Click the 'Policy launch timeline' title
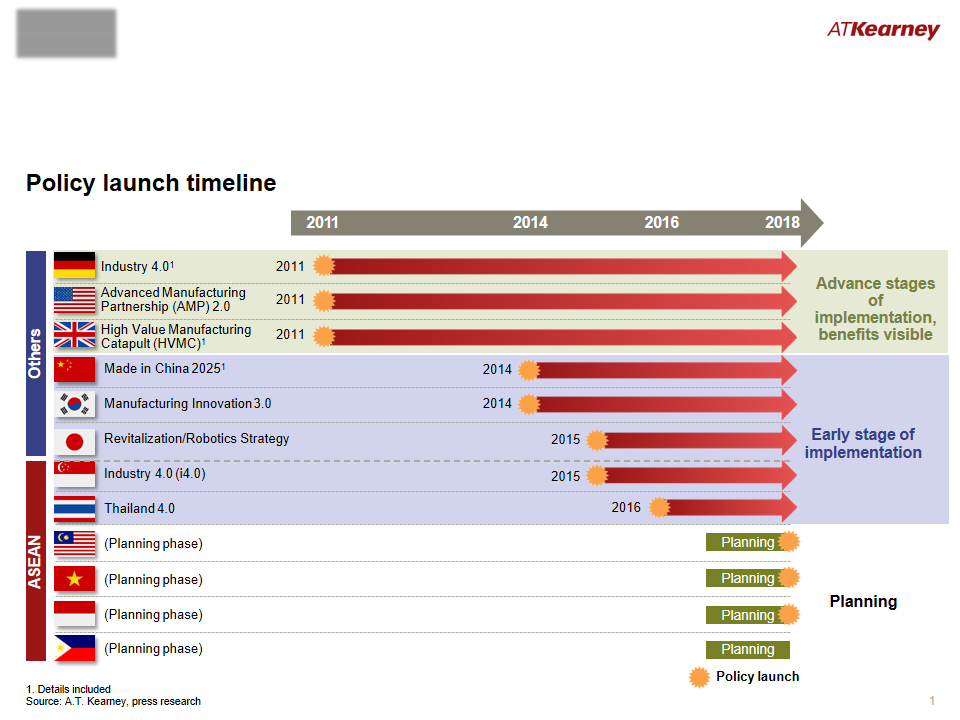This screenshot has width=960, height=720. point(151,183)
